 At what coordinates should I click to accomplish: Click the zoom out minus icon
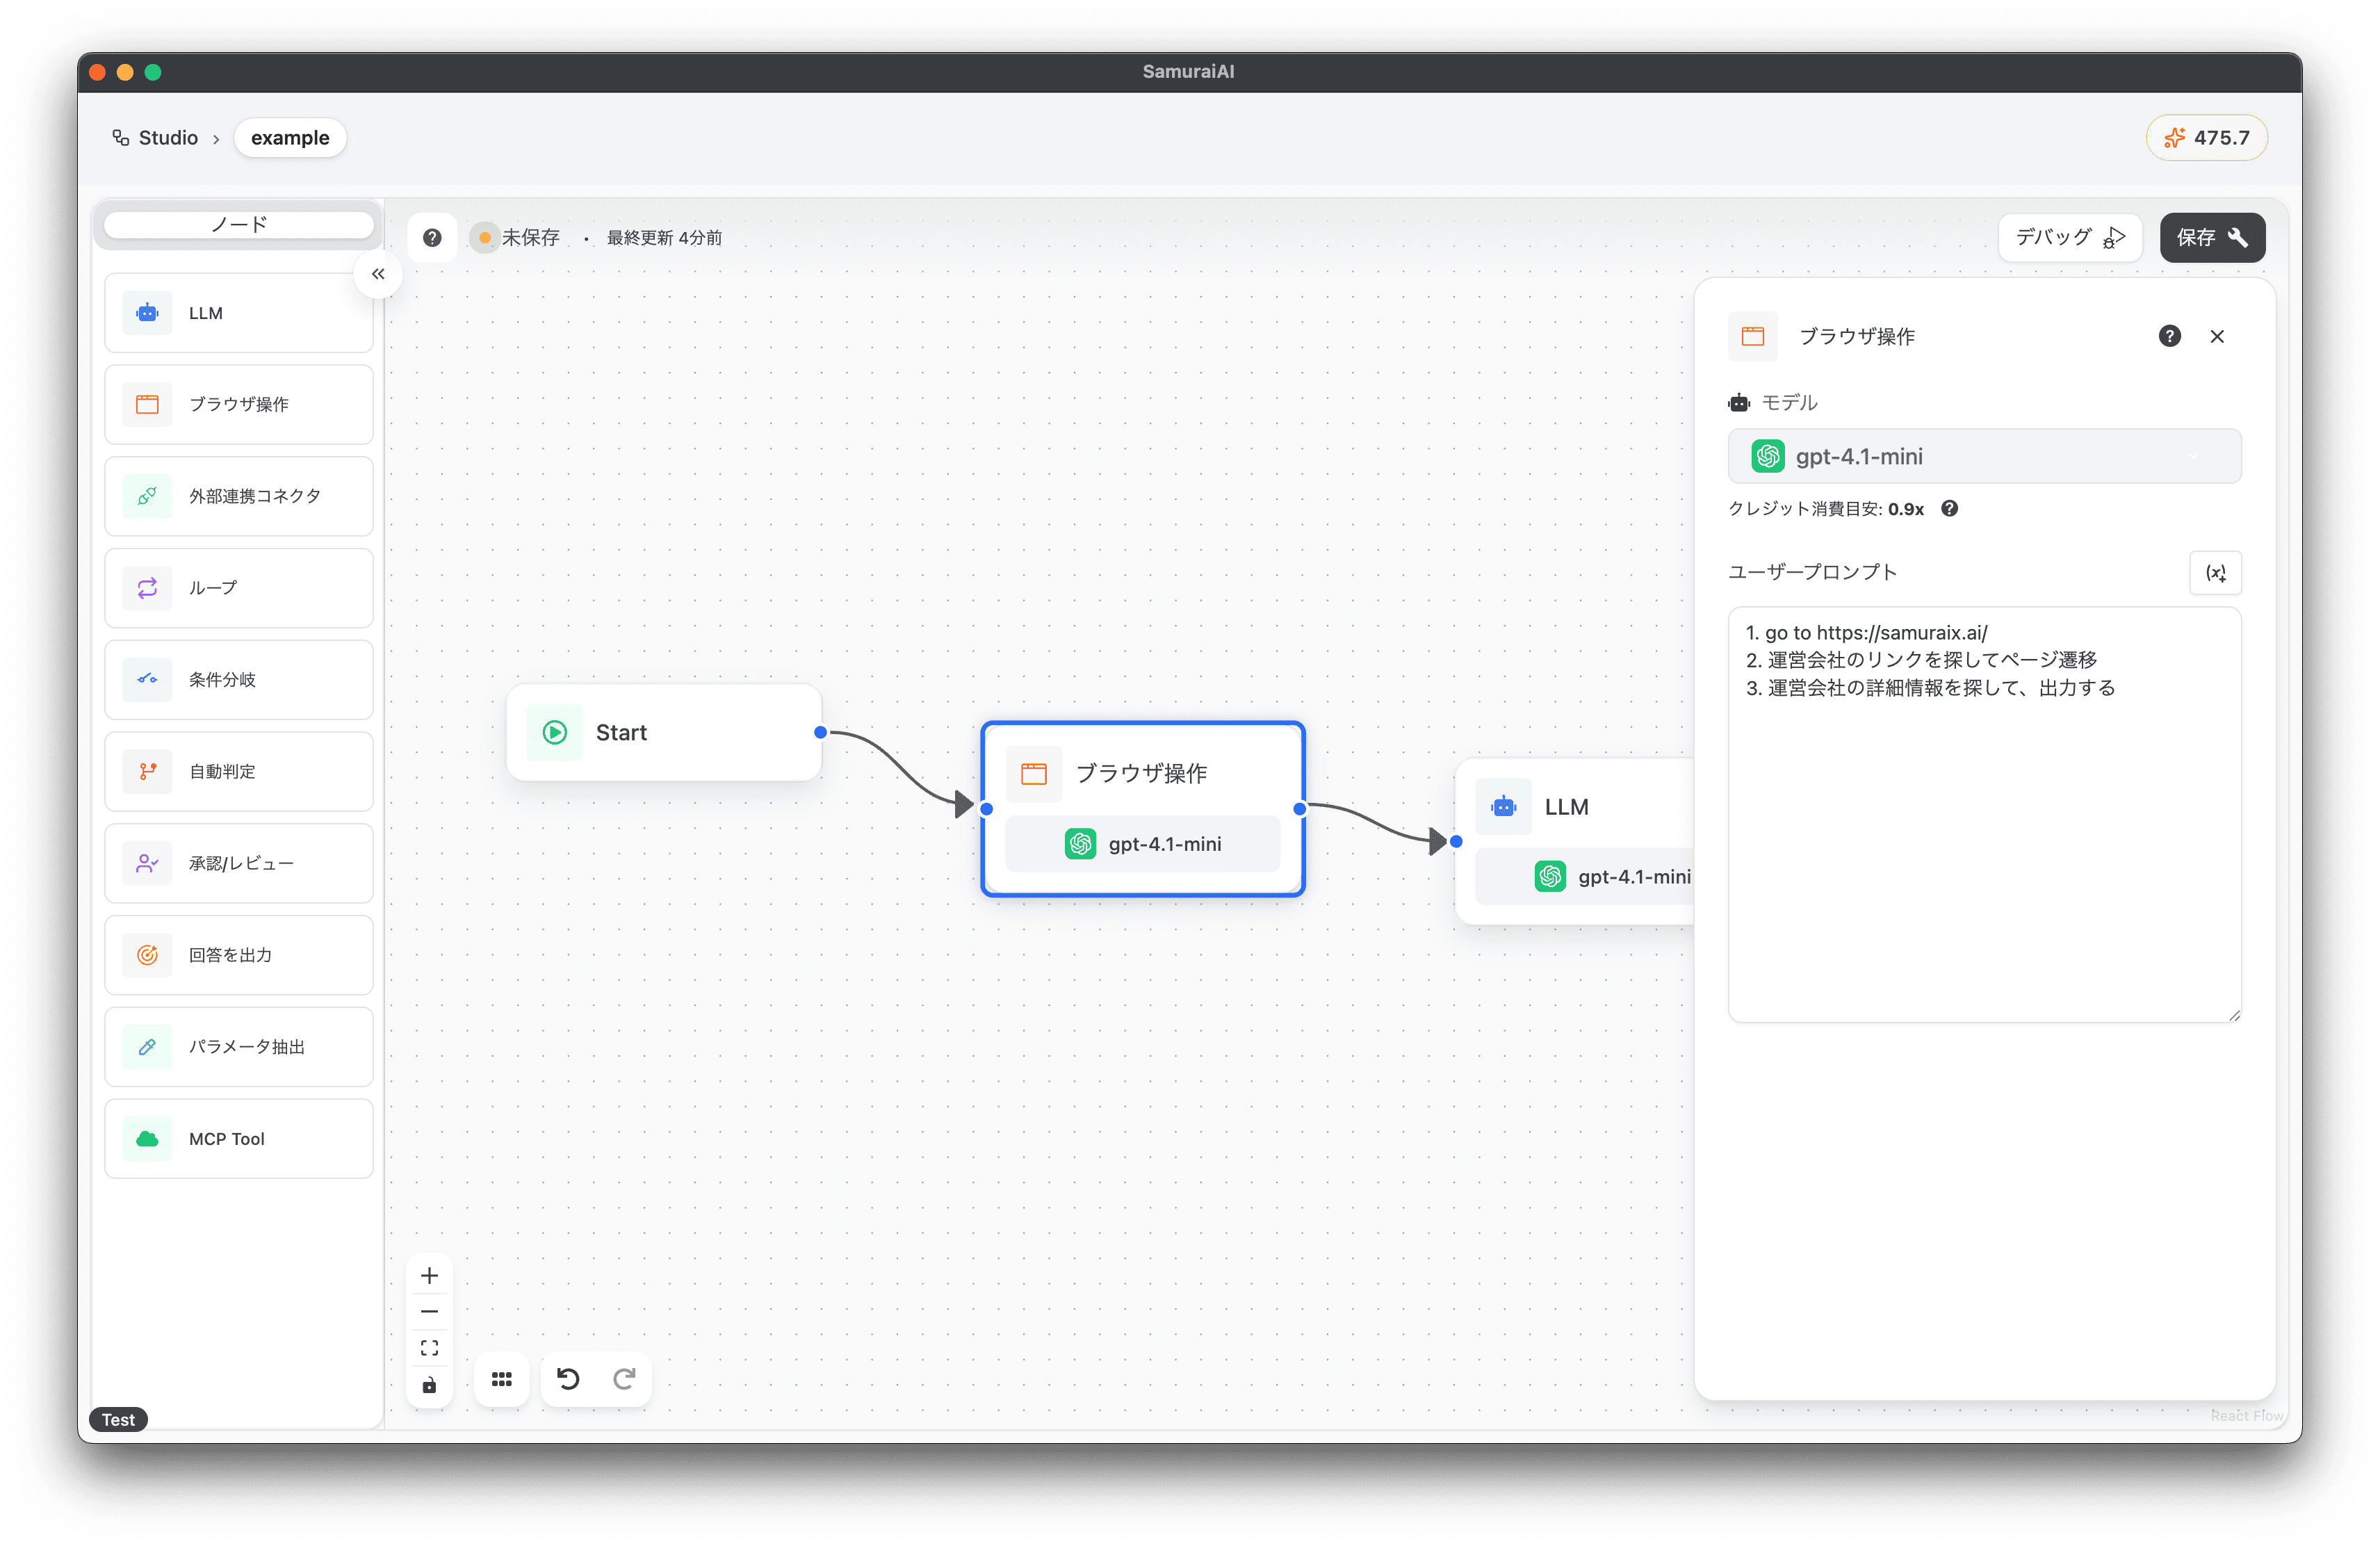(x=430, y=1311)
